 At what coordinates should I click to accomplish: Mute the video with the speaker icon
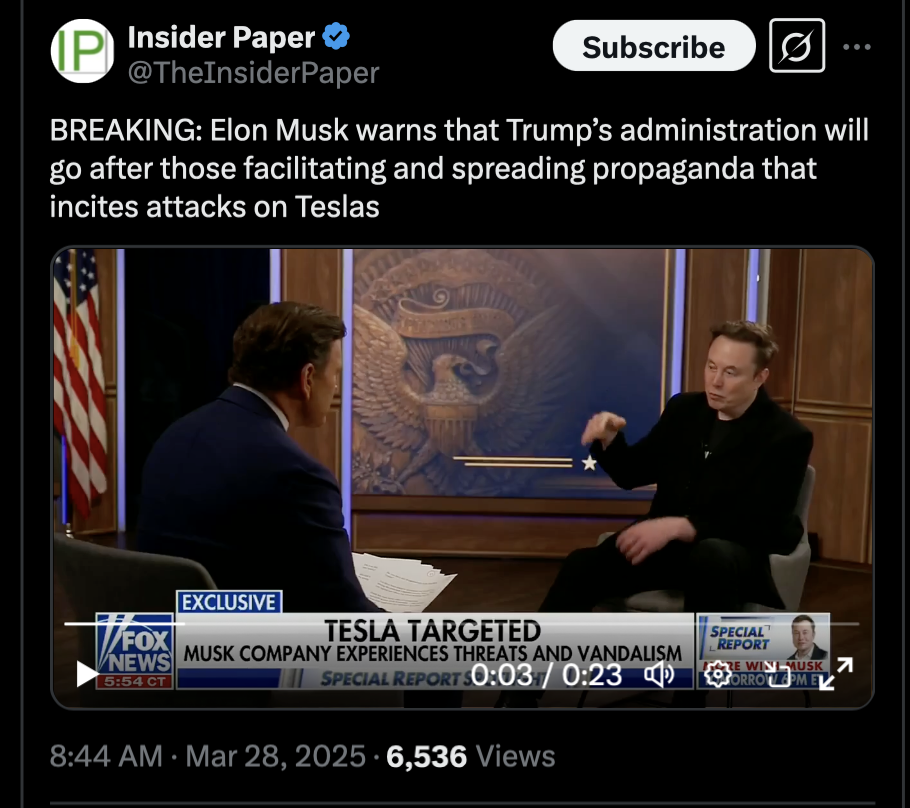tap(659, 674)
